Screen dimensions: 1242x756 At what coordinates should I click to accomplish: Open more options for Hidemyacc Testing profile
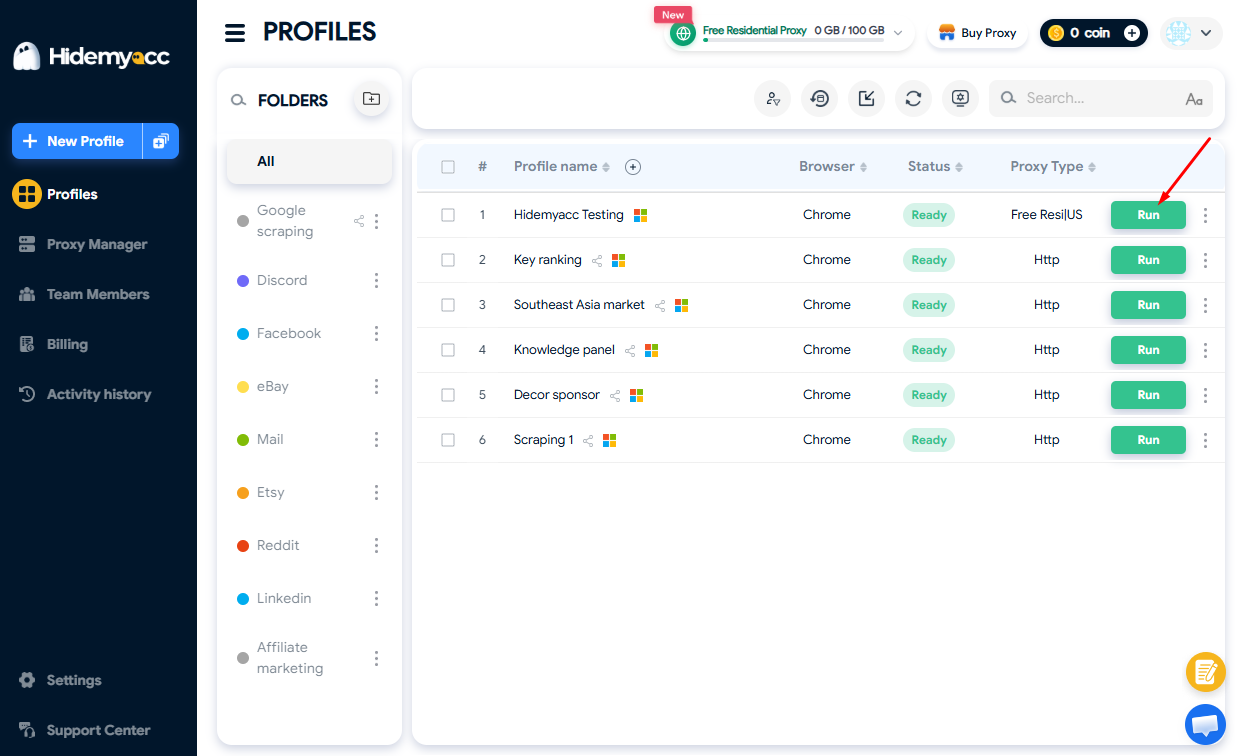point(1205,215)
